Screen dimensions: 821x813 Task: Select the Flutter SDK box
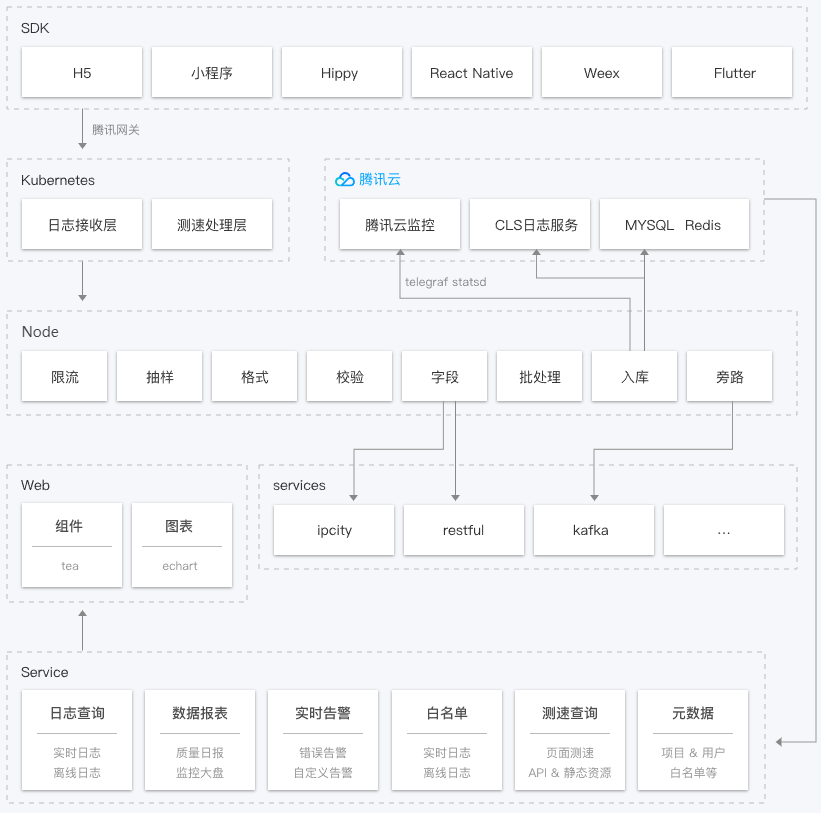coord(731,72)
